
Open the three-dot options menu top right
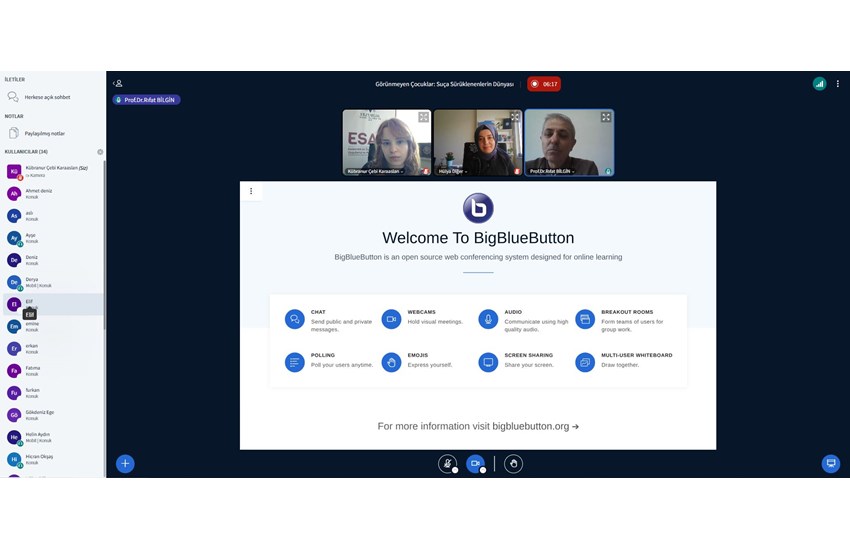pos(838,84)
